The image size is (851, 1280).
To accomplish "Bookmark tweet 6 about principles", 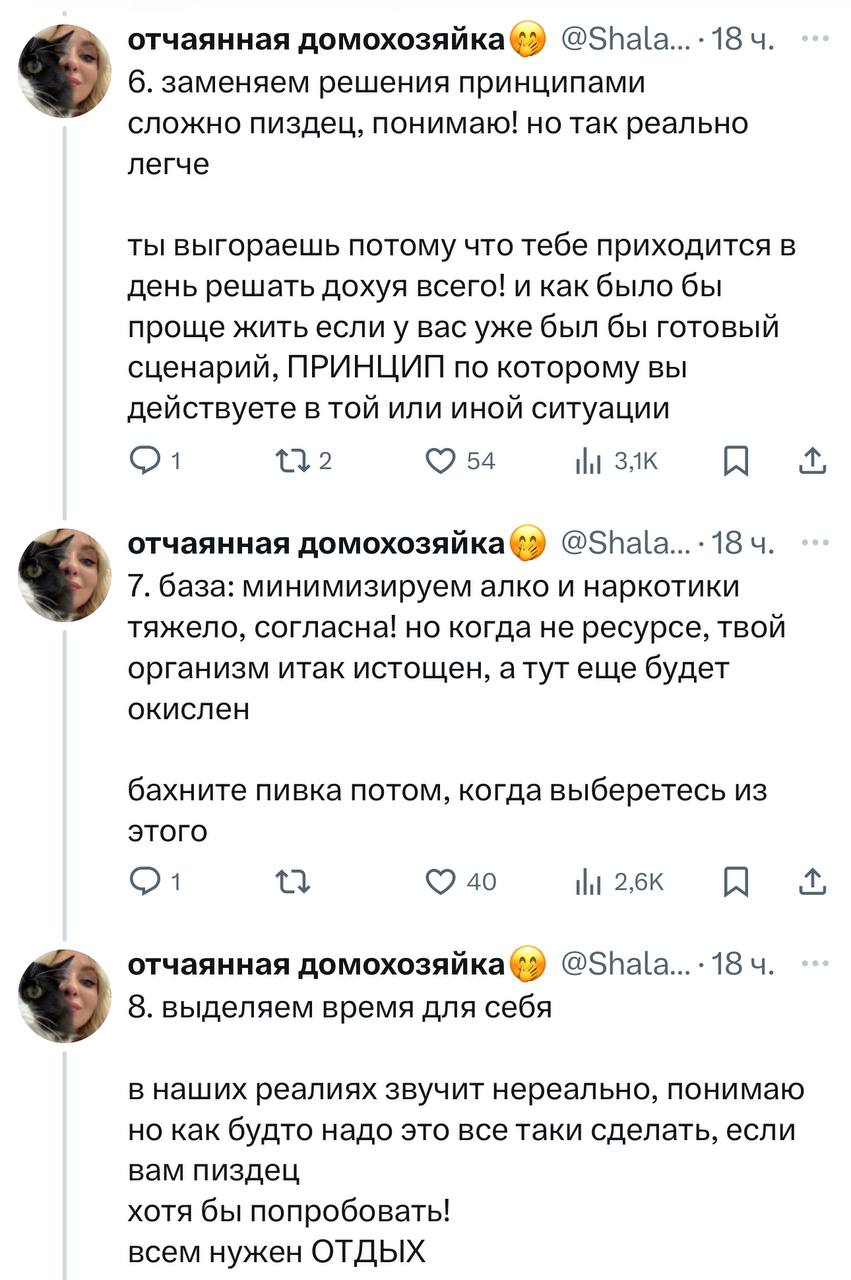I will pos(735,461).
